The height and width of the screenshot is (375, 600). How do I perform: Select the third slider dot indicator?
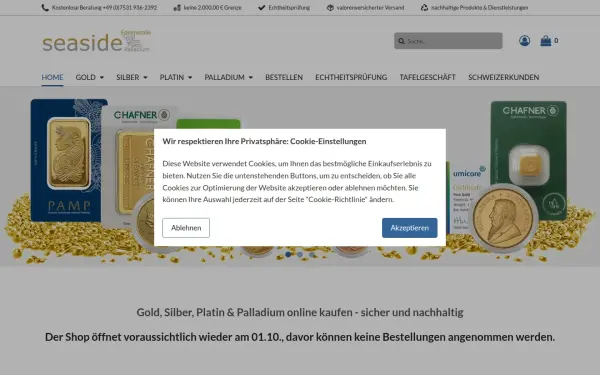[x=312, y=254]
